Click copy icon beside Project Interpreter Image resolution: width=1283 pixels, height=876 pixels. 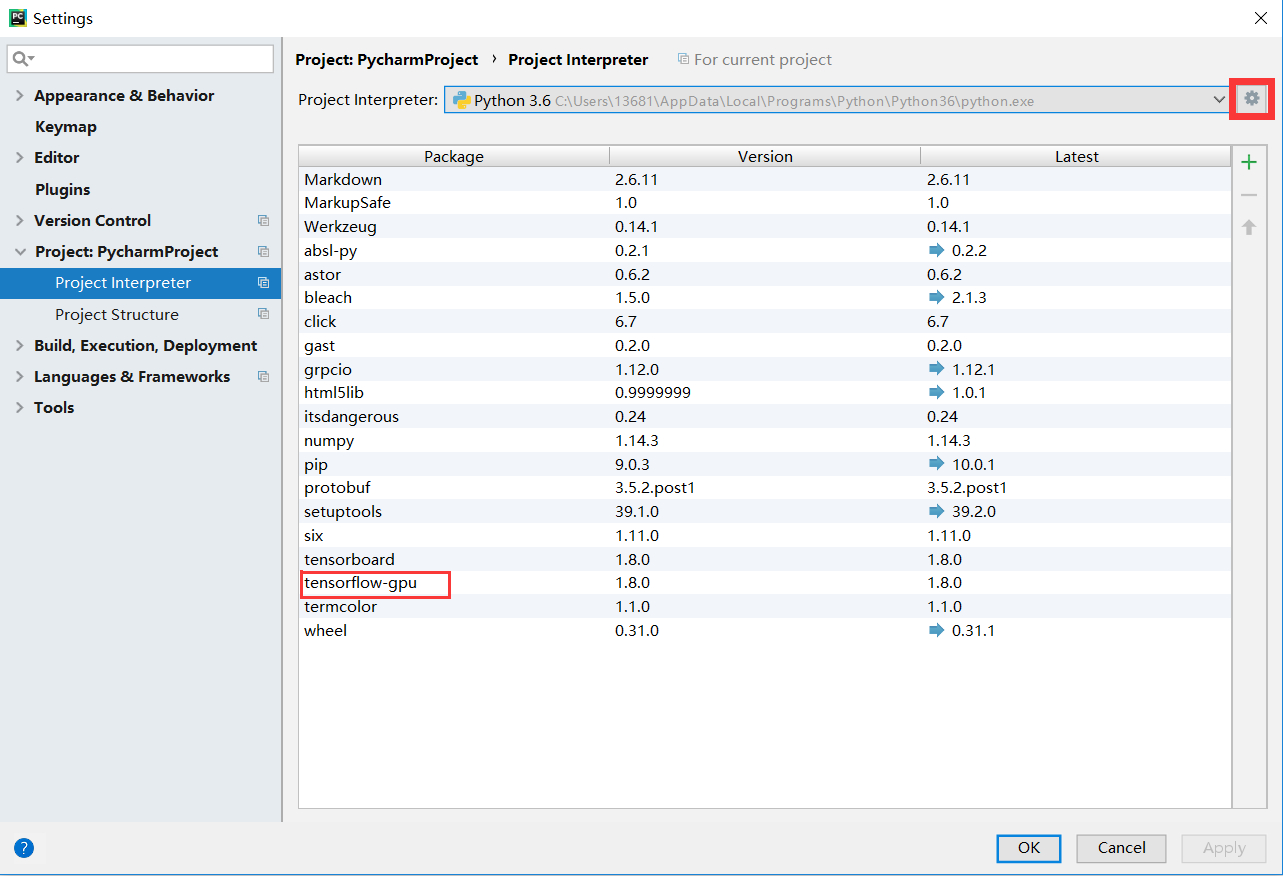263,283
